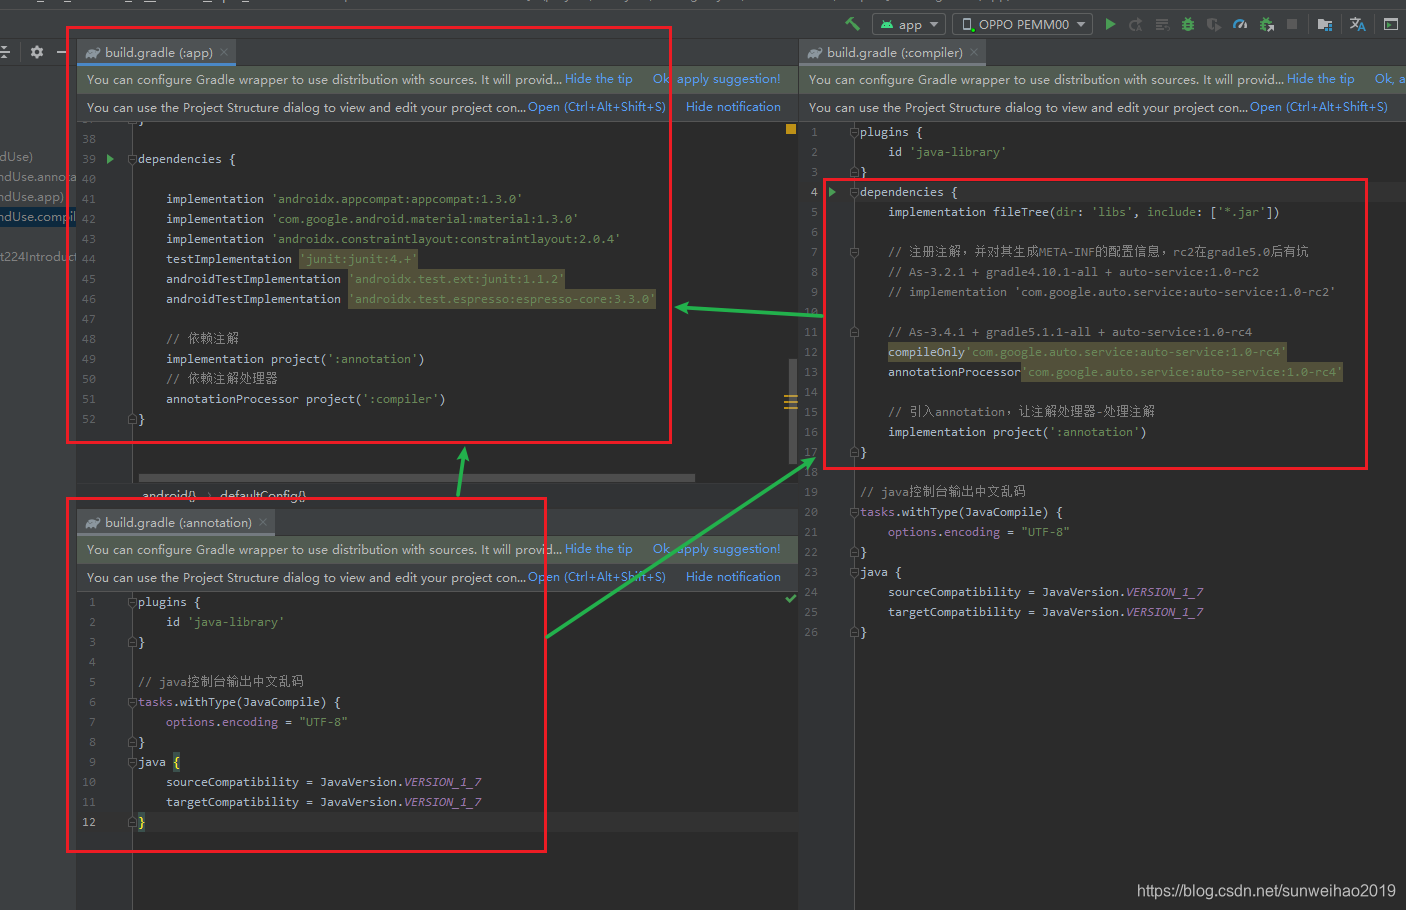Click Run with Coverage icon

click(1214, 24)
